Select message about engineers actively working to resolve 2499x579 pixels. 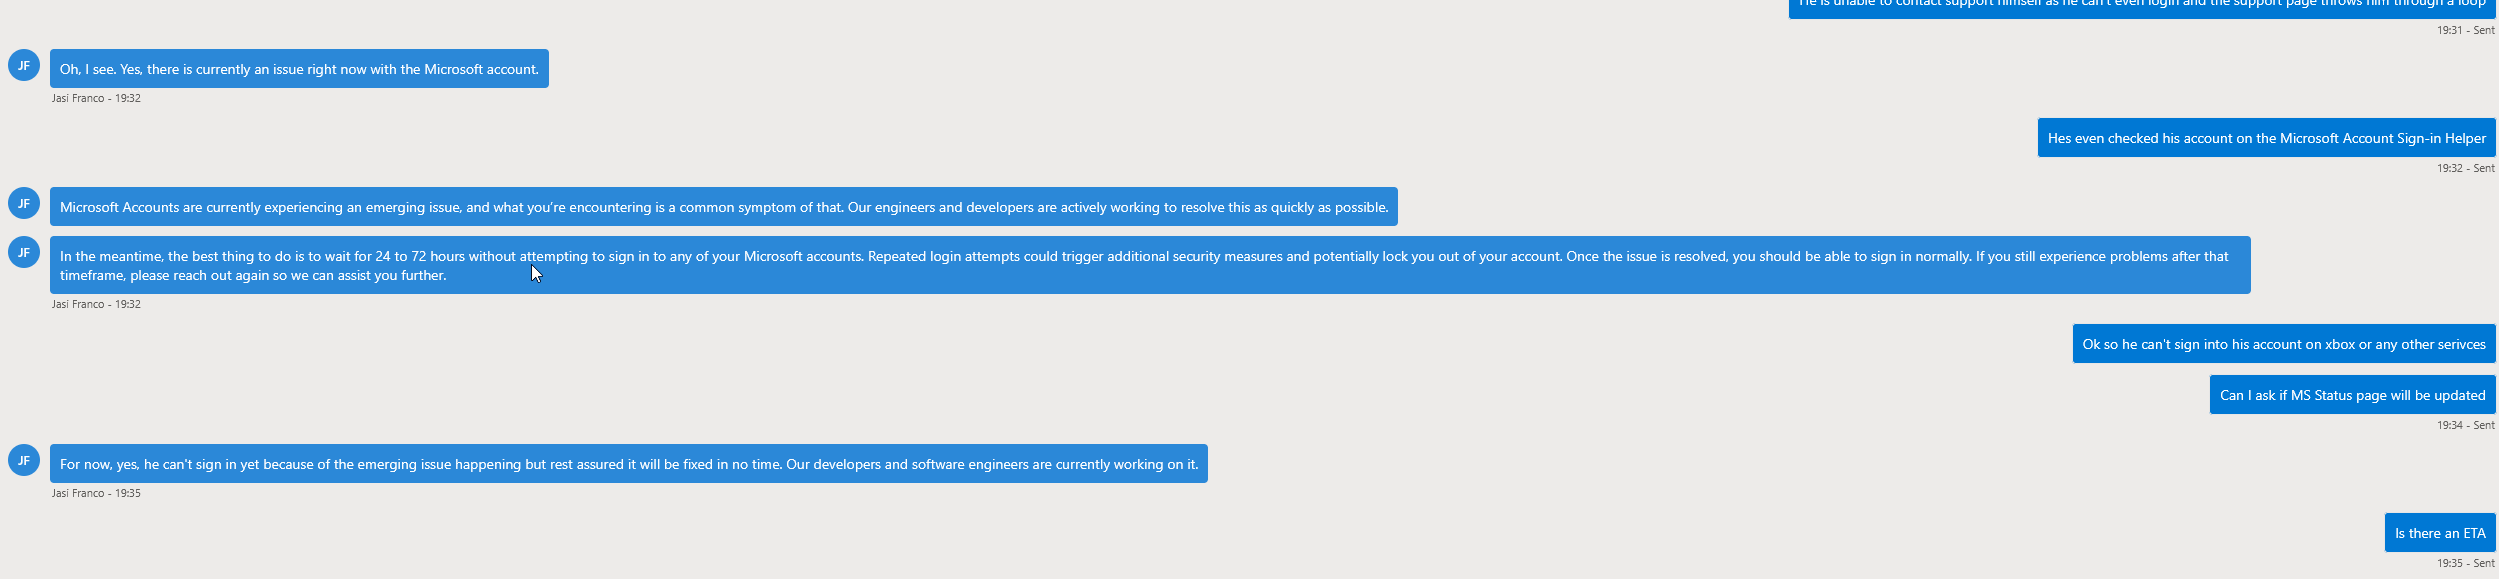pos(723,207)
